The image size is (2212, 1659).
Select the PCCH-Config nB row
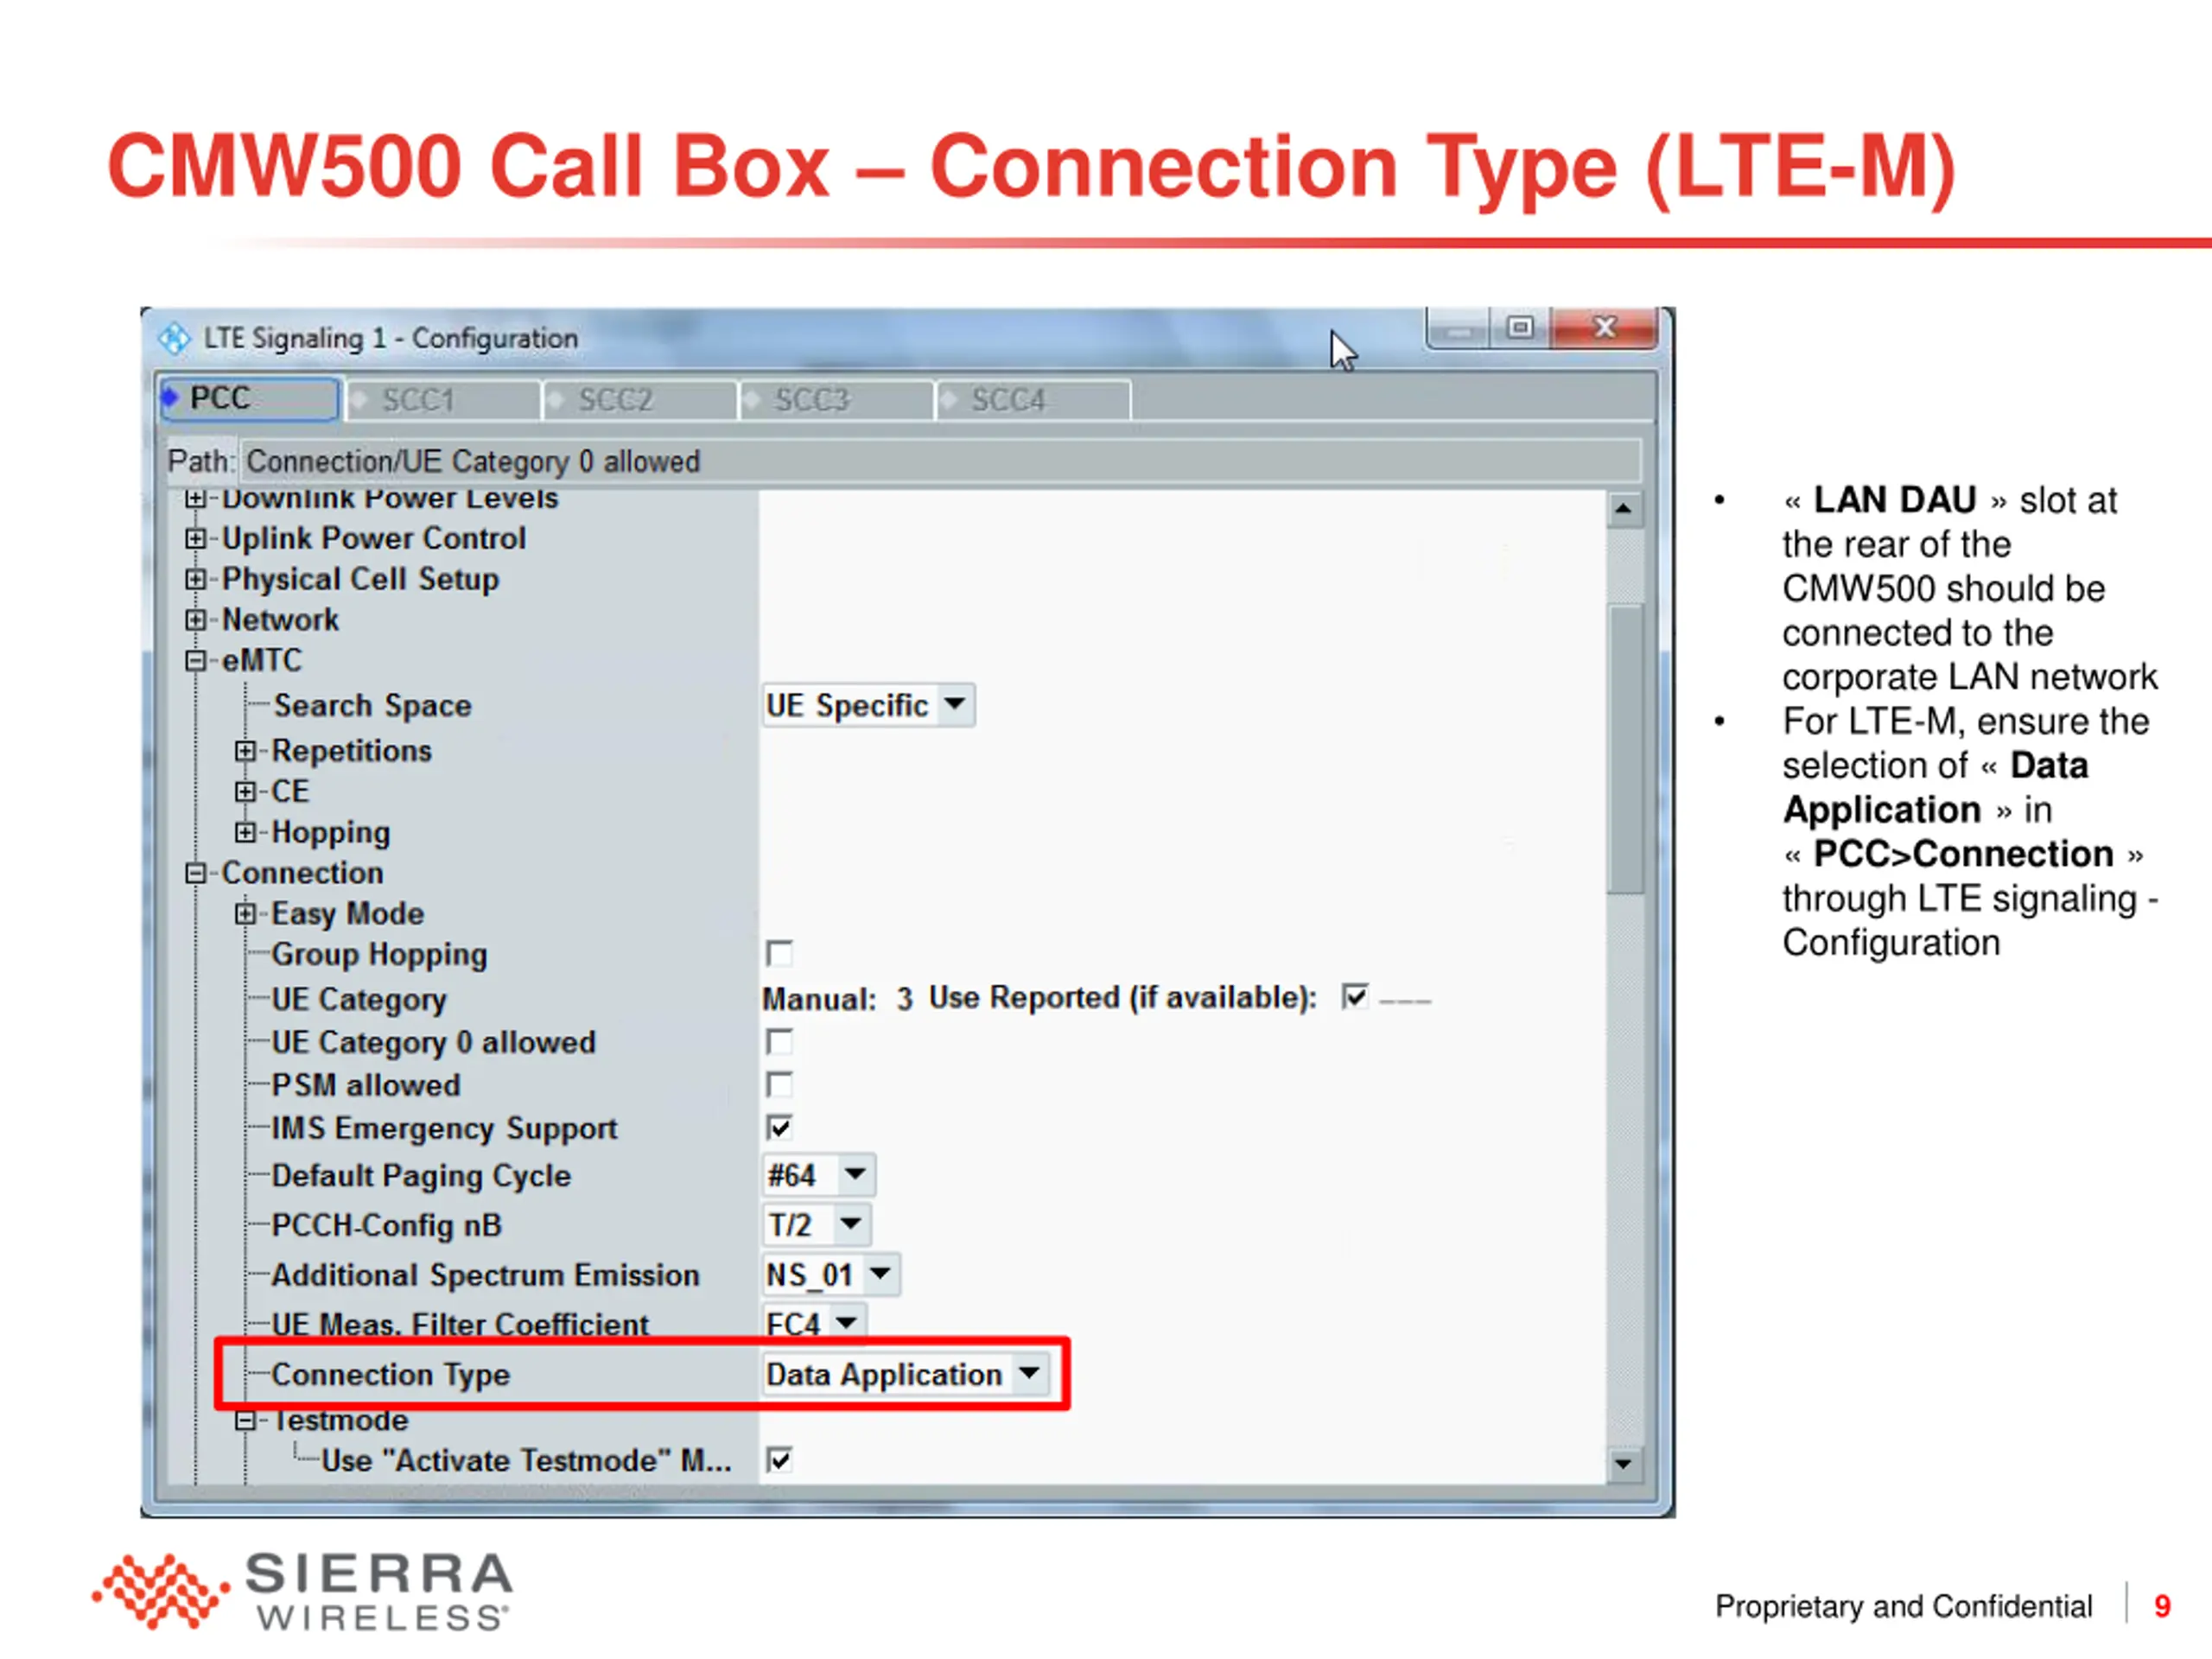[386, 1225]
